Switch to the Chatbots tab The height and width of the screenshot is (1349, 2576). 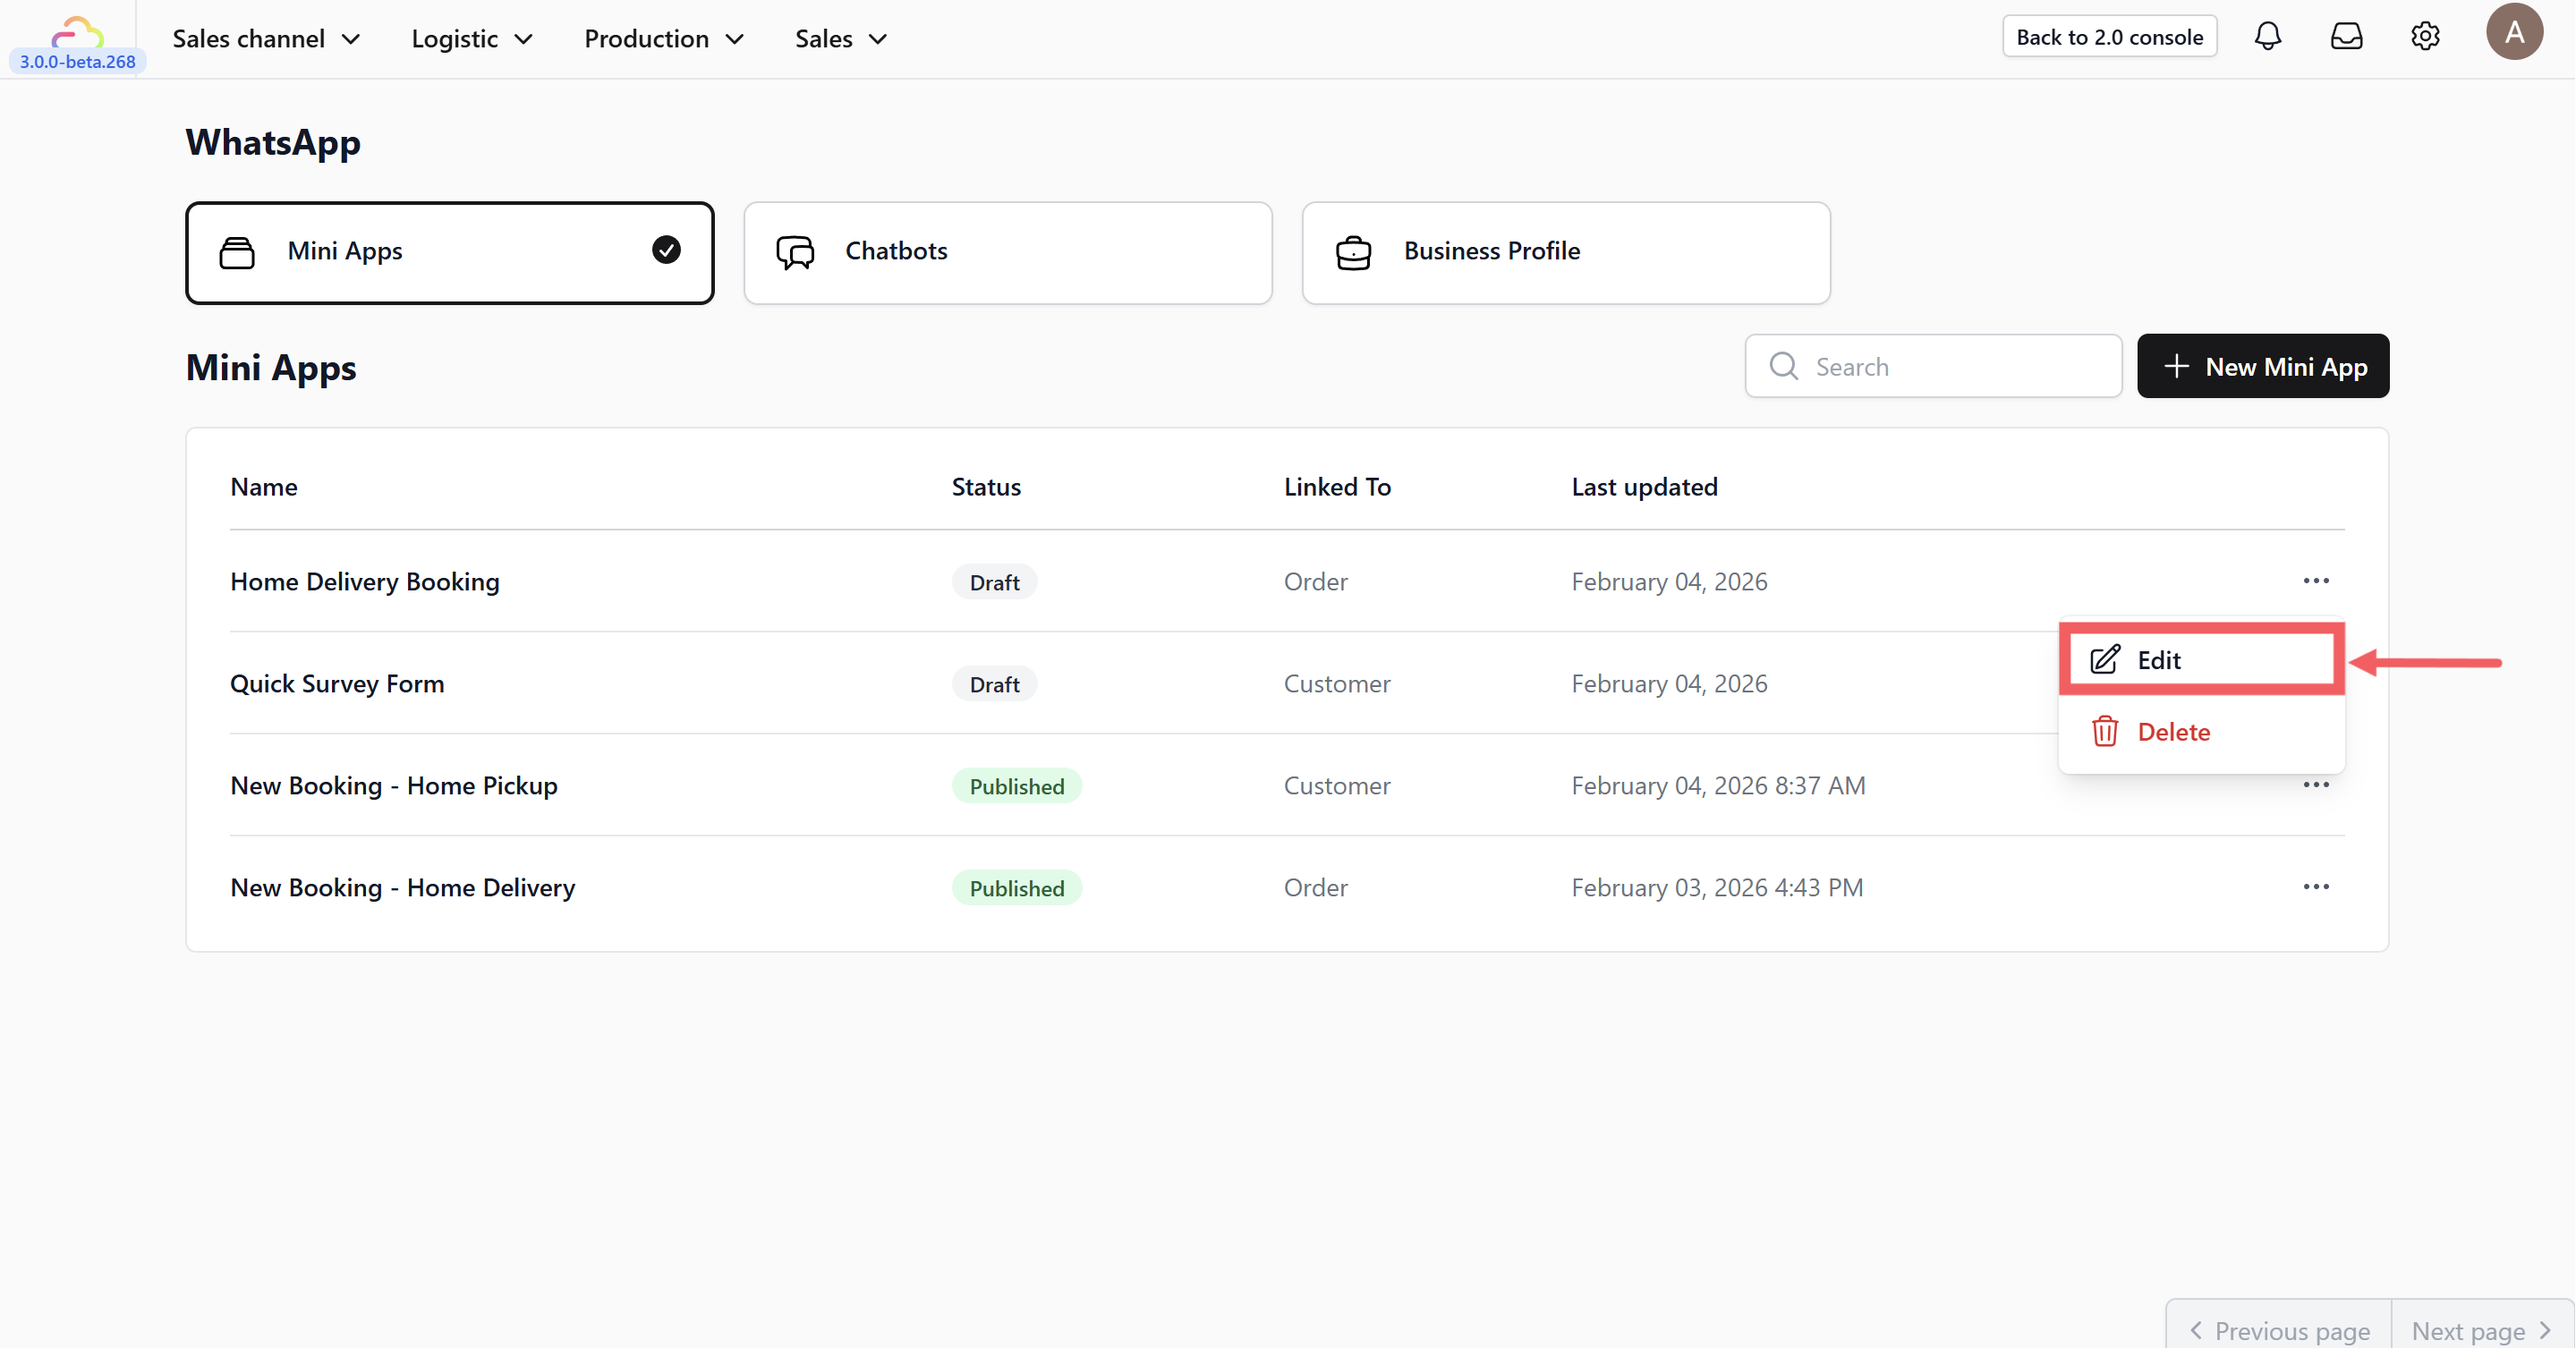click(1007, 253)
